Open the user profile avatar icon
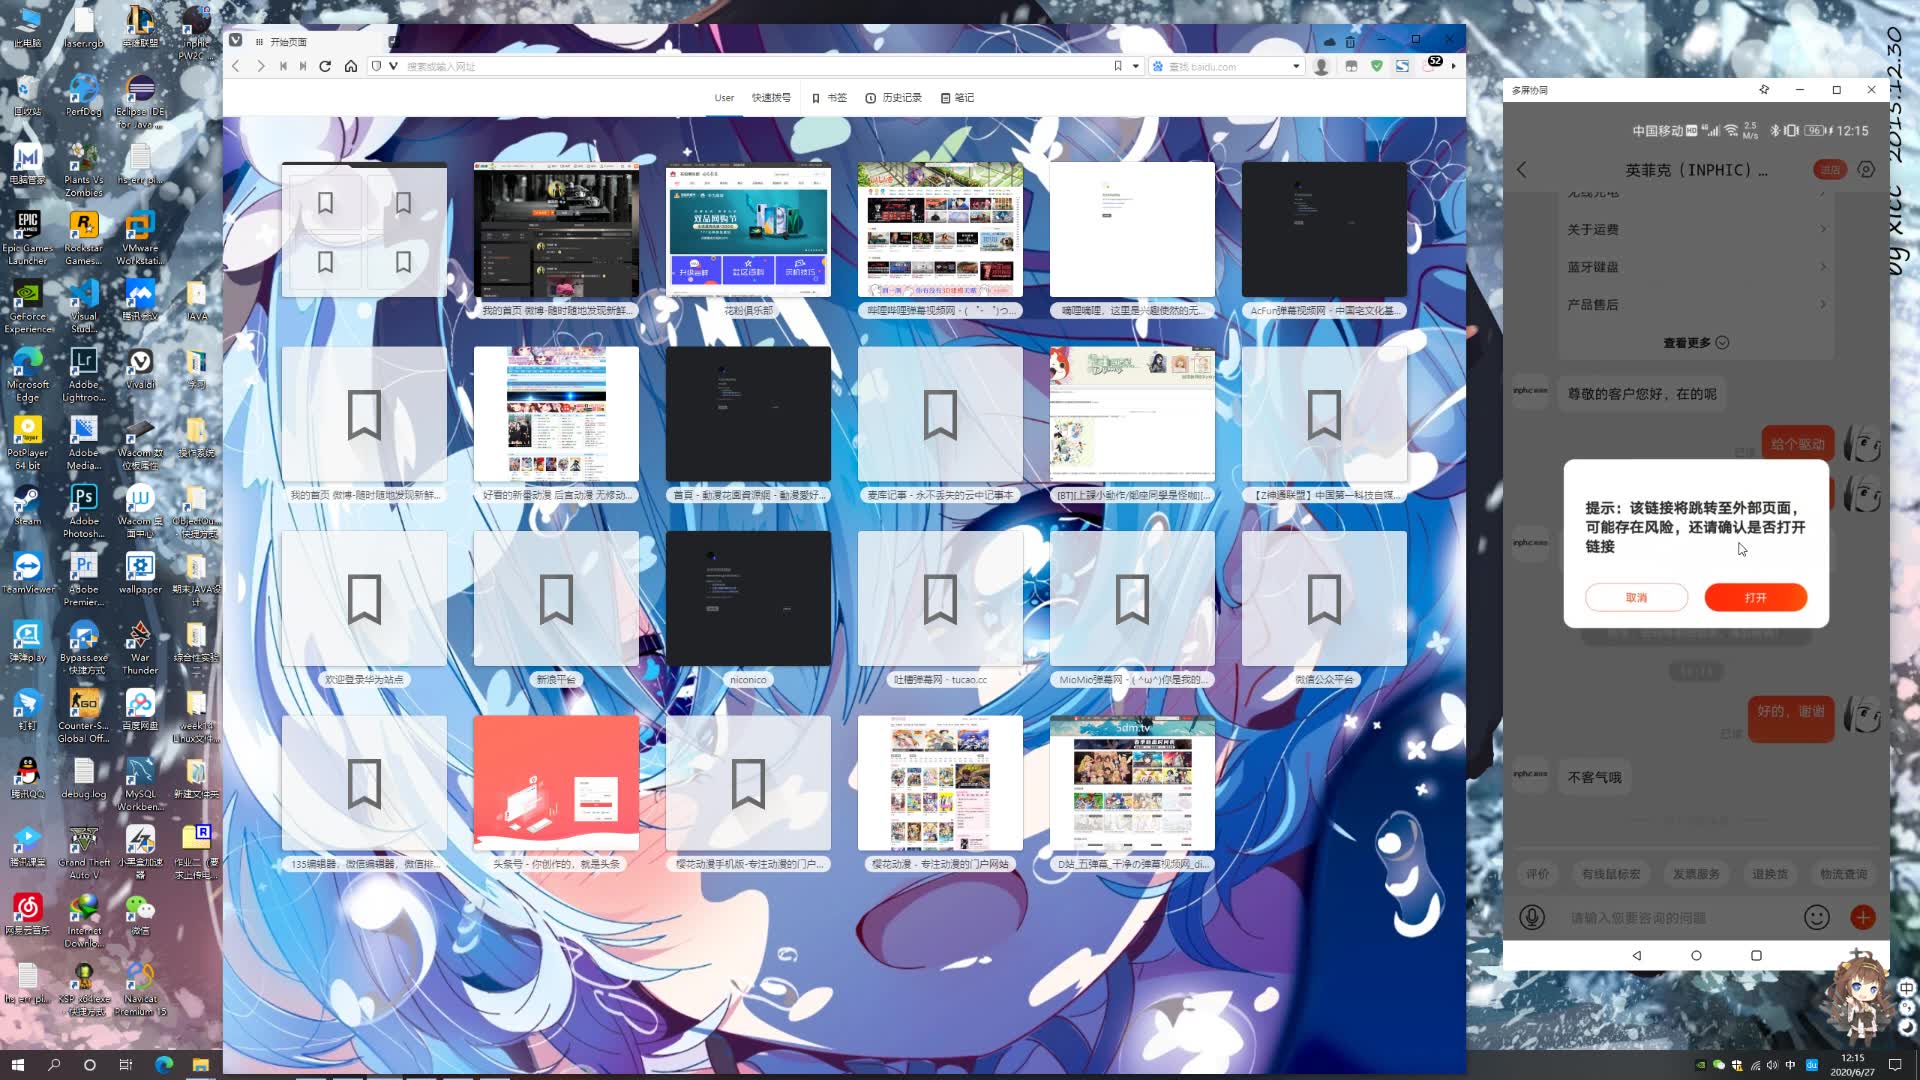 coord(1321,66)
